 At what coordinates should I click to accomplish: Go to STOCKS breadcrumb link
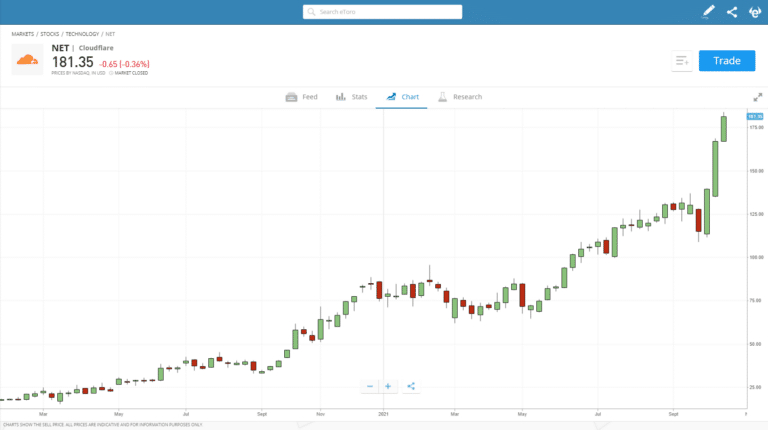[49, 34]
